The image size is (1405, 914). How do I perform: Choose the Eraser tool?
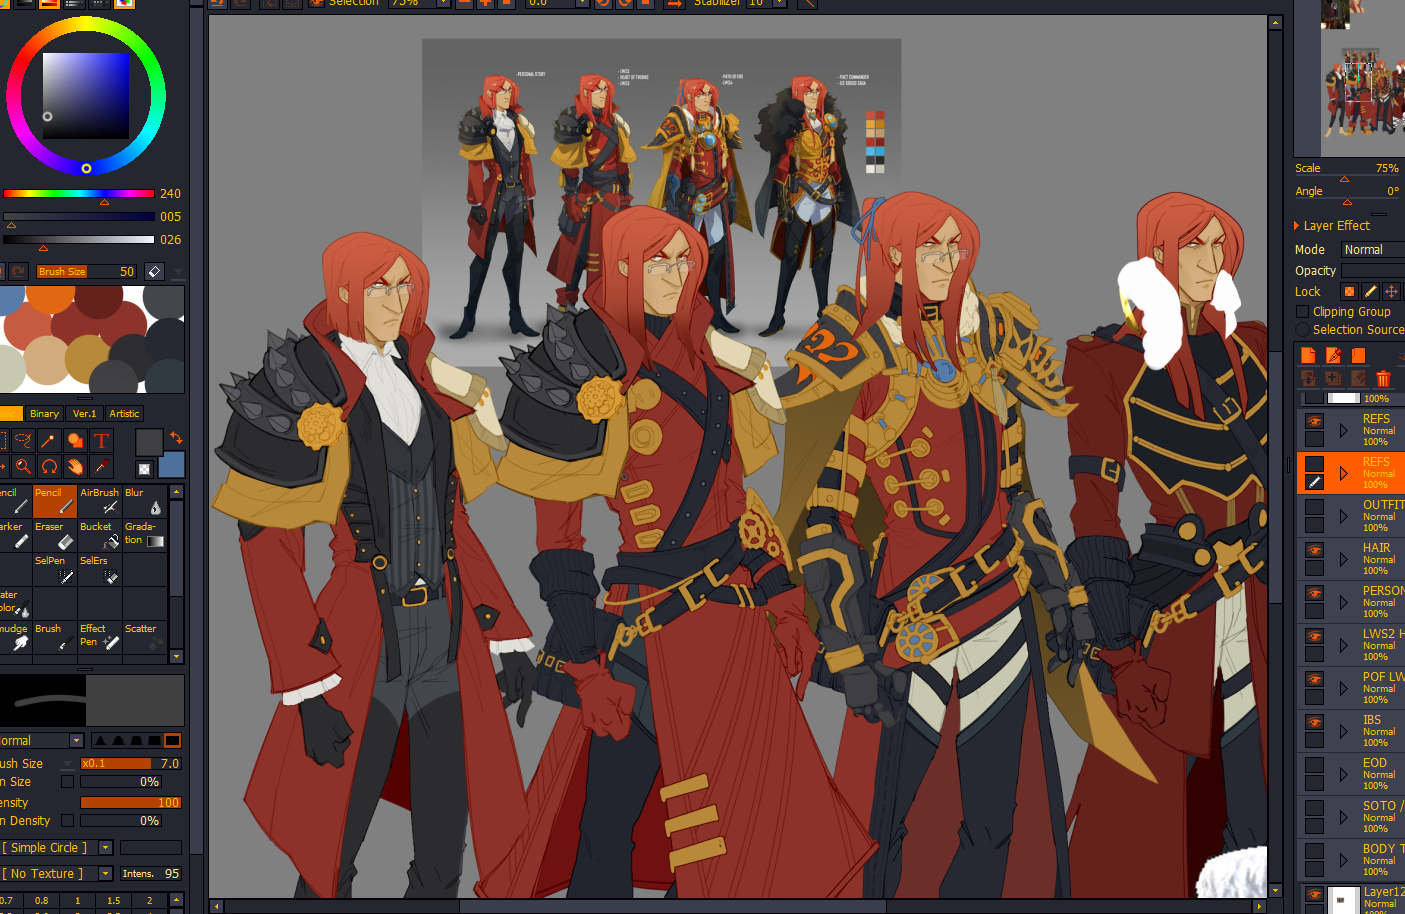click(x=54, y=535)
